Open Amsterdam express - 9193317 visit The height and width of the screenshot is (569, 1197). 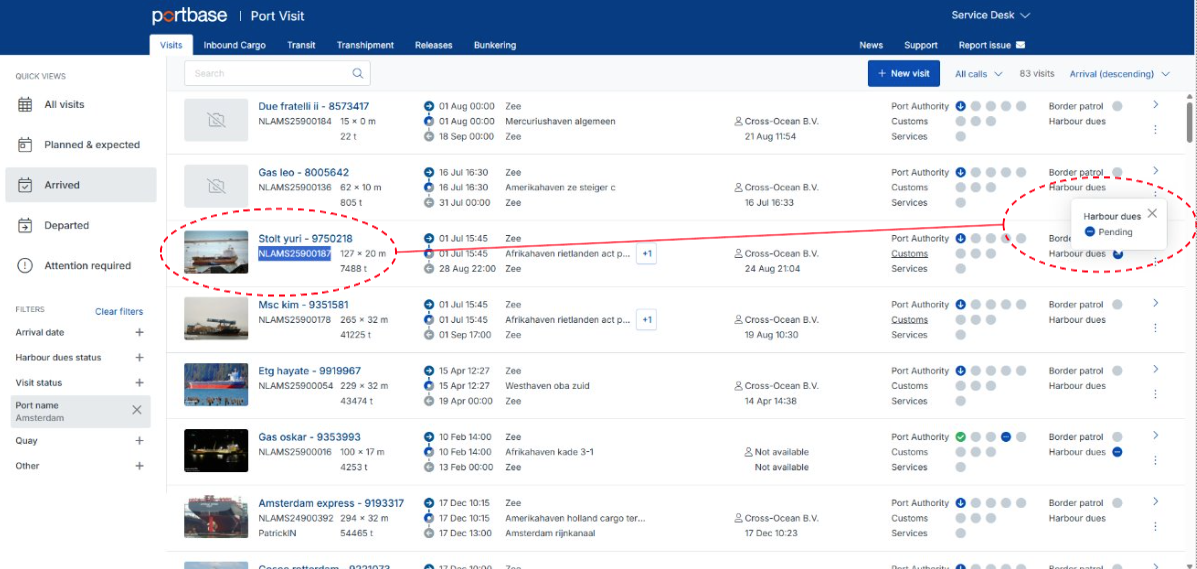331,503
